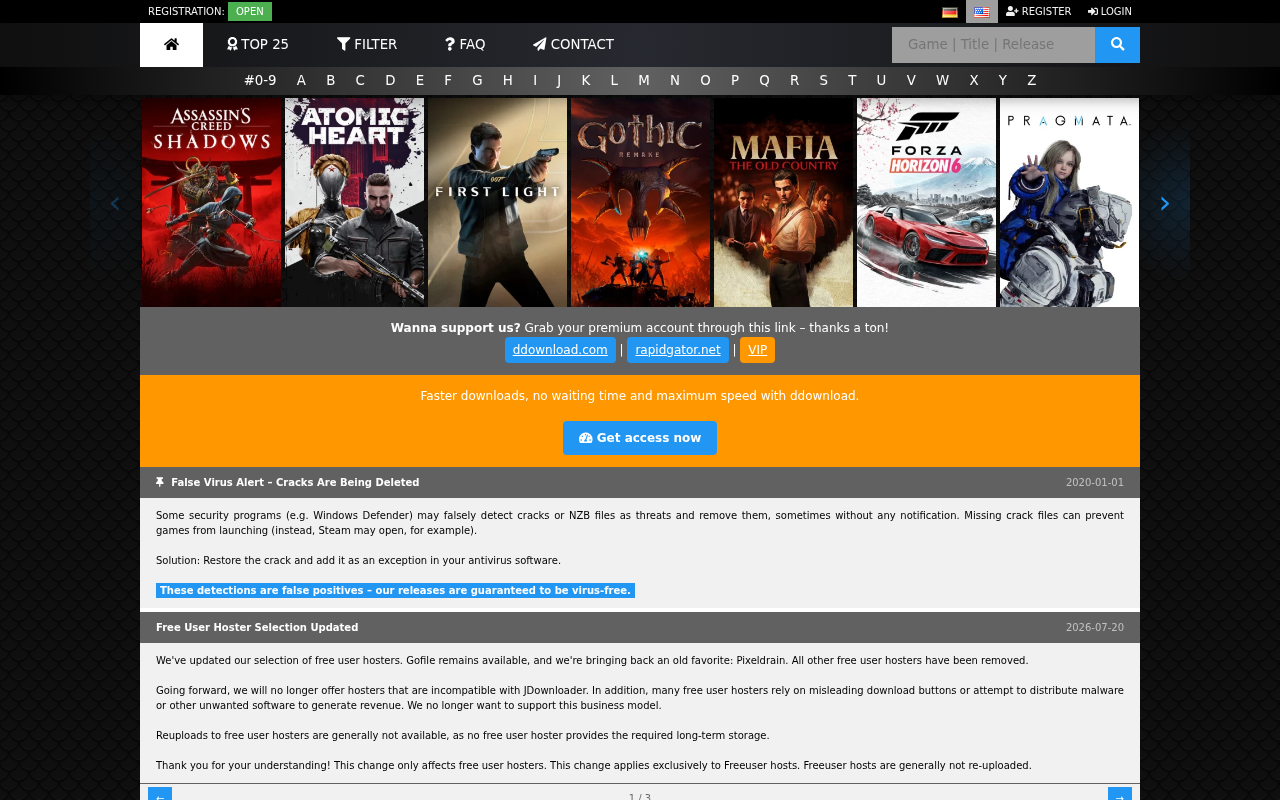Open Mafia The Old Country cover
Screen dimensions: 1280x800
pos(783,202)
